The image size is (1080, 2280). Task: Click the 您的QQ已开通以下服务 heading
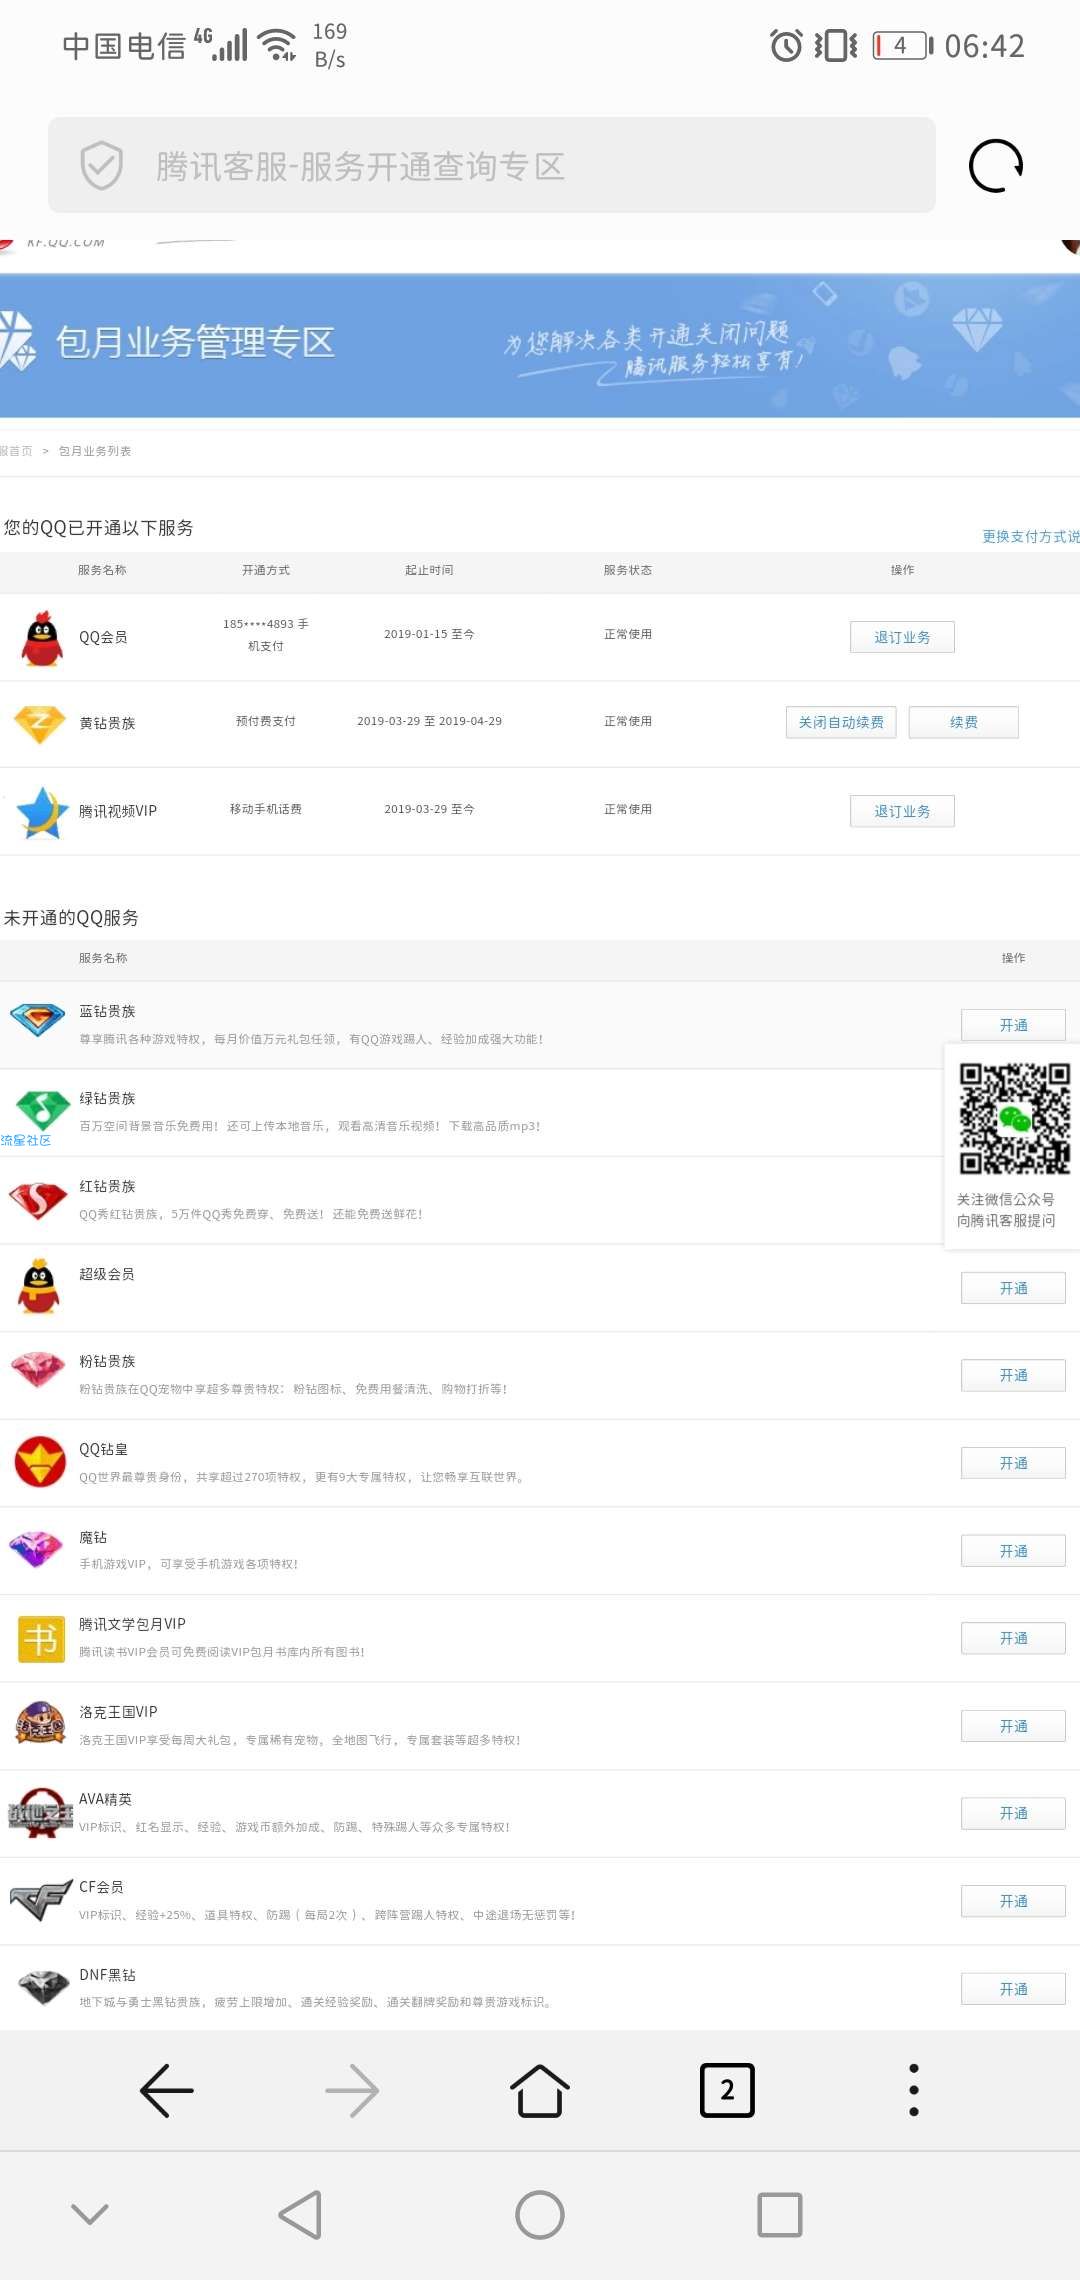click(x=98, y=528)
